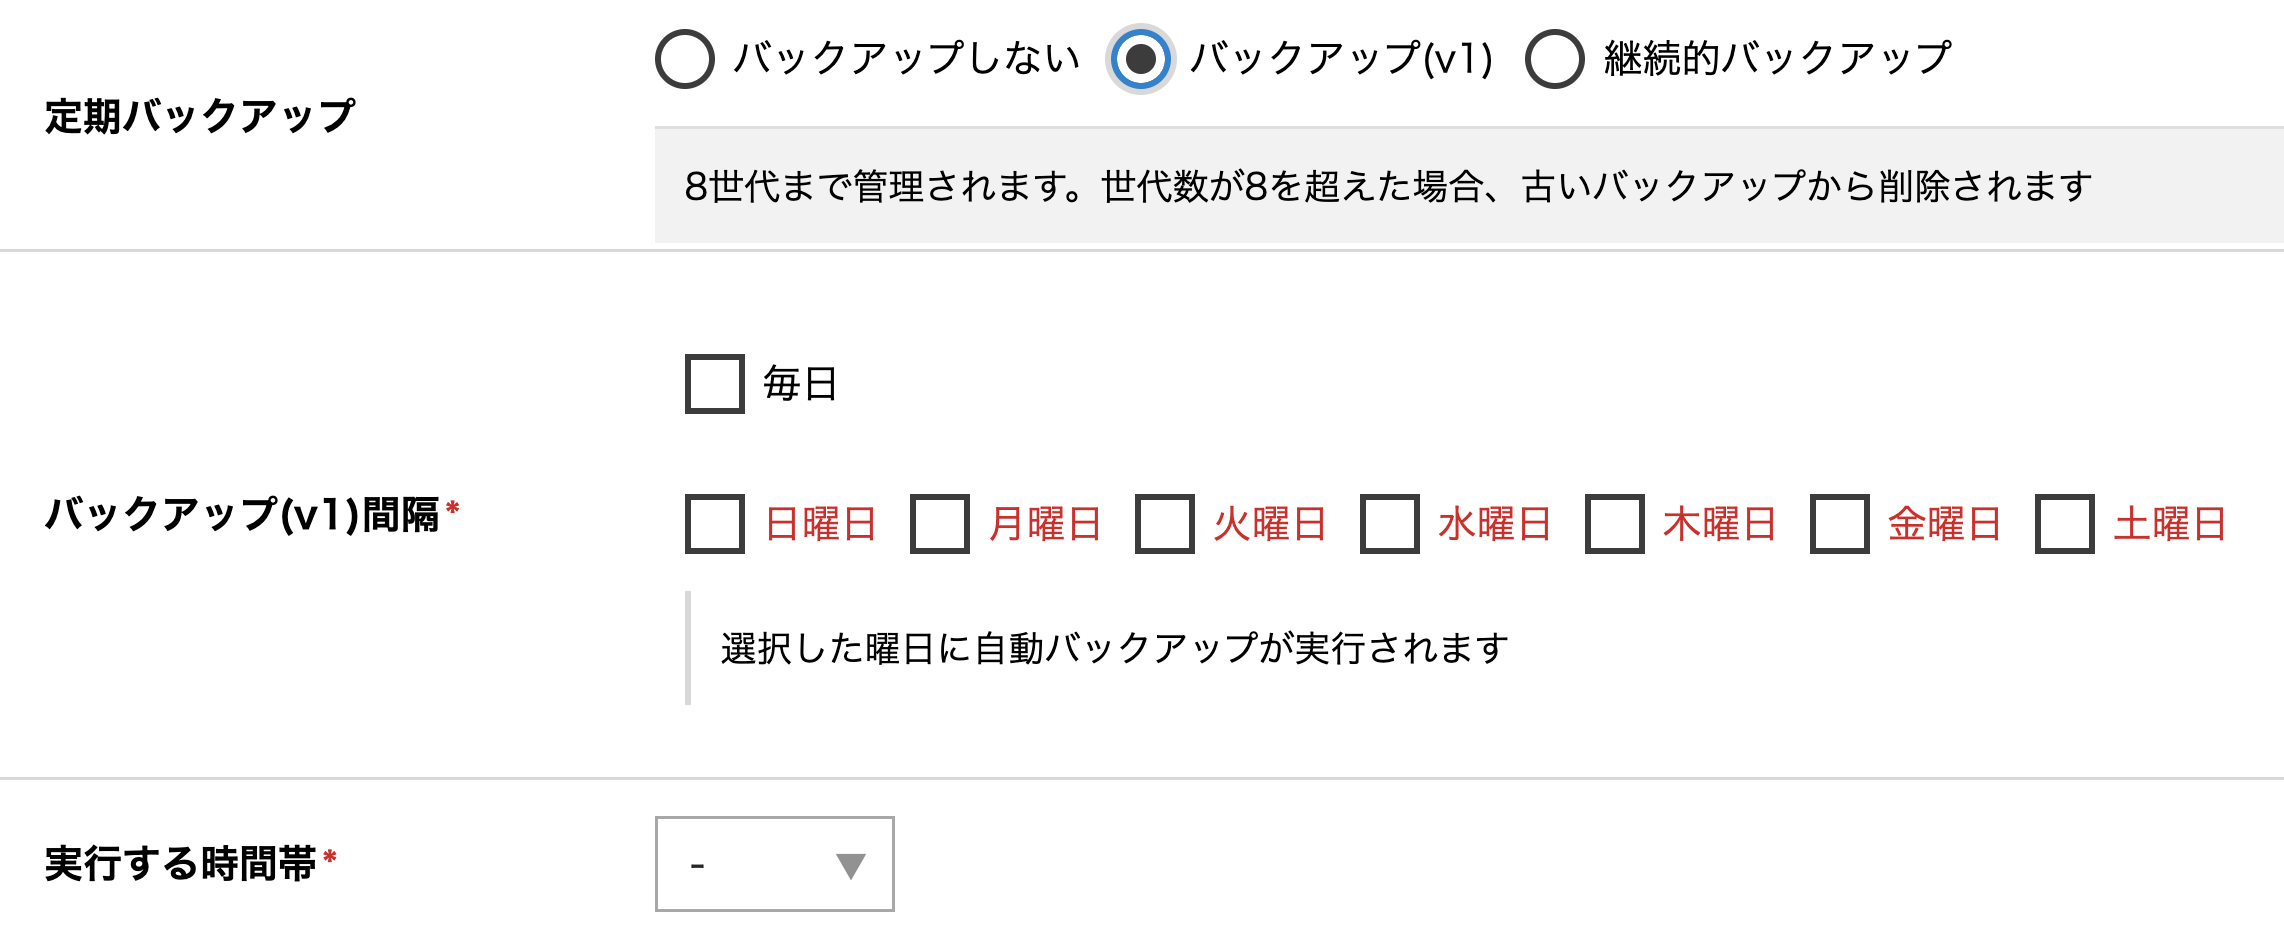Click the バックアップしない option label
The height and width of the screenshot is (940, 2284).
(x=906, y=59)
